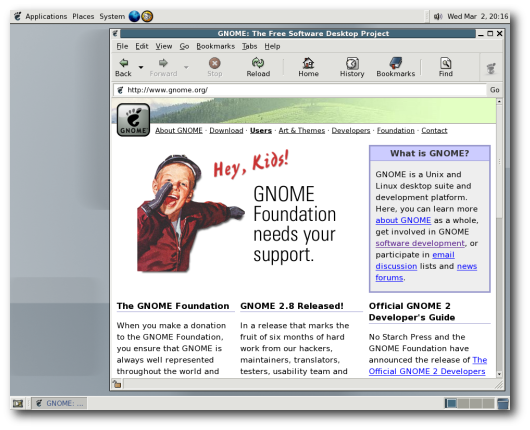530x430 pixels.
Task: Click the GNOME foot icon beside Applications
Action: pos(18,16)
